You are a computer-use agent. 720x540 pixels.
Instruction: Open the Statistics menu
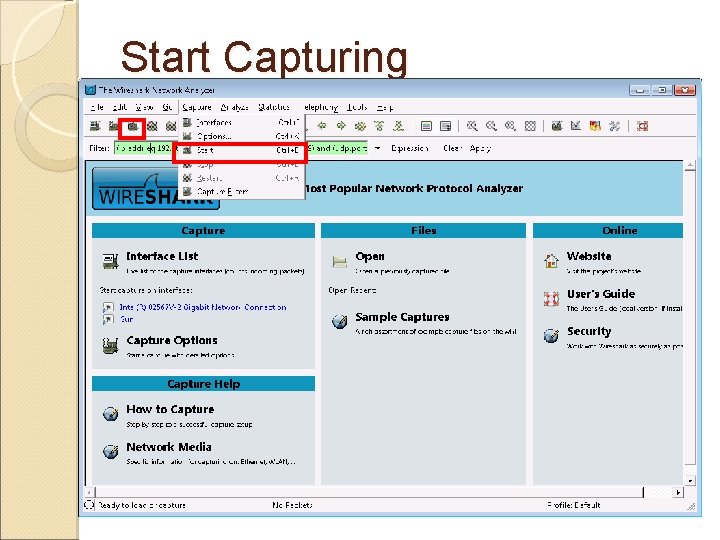coord(274,107)
